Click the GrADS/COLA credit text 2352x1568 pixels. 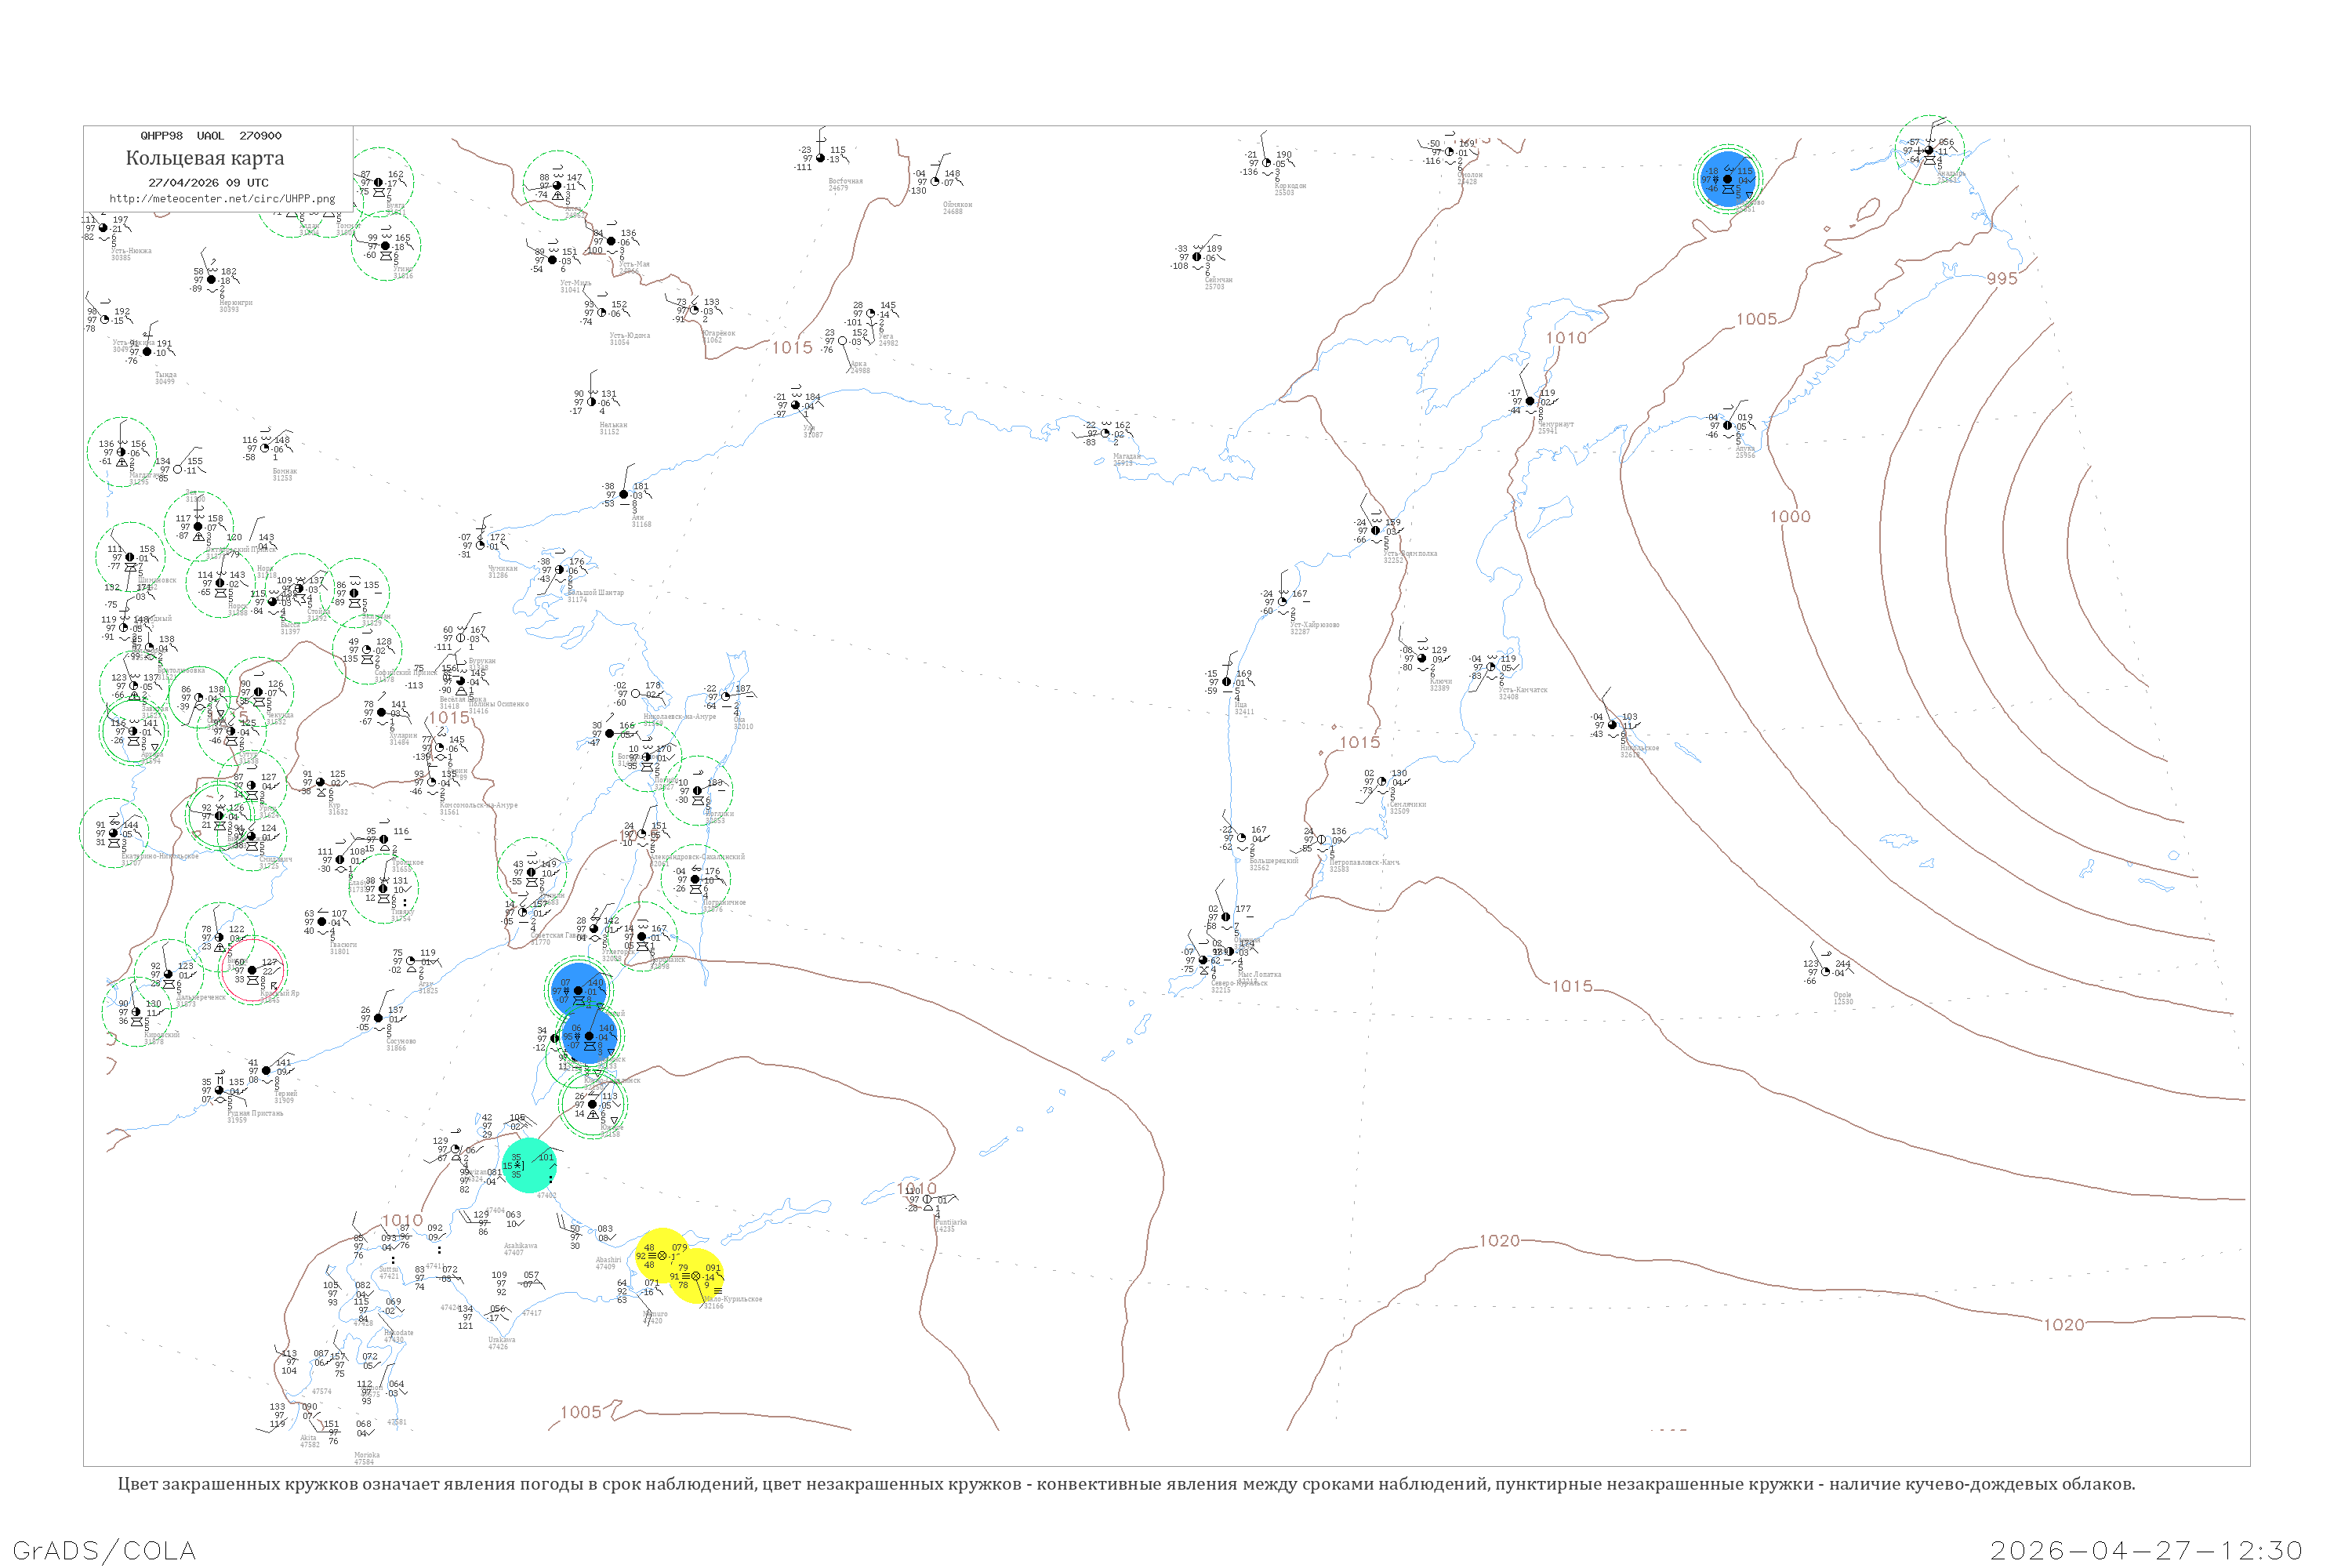(104, 1550)
